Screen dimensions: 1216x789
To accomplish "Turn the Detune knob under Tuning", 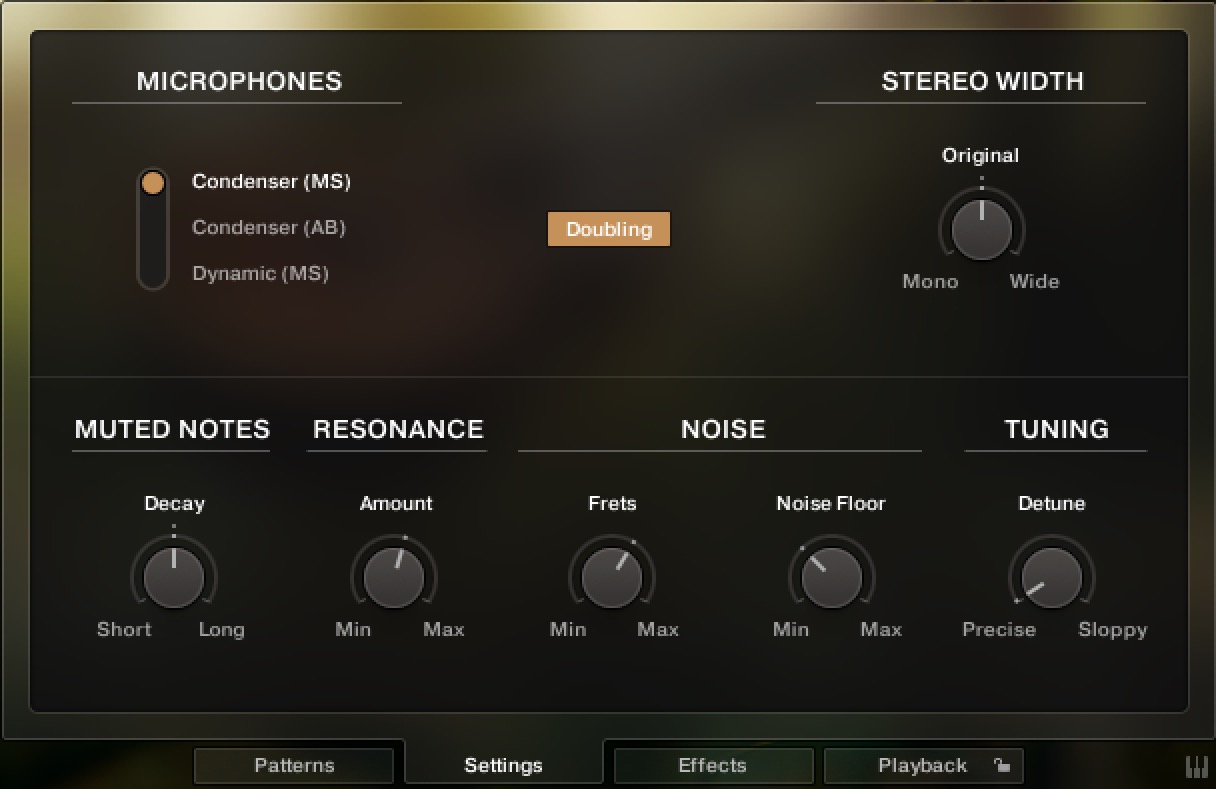I will coord(1051,576).
